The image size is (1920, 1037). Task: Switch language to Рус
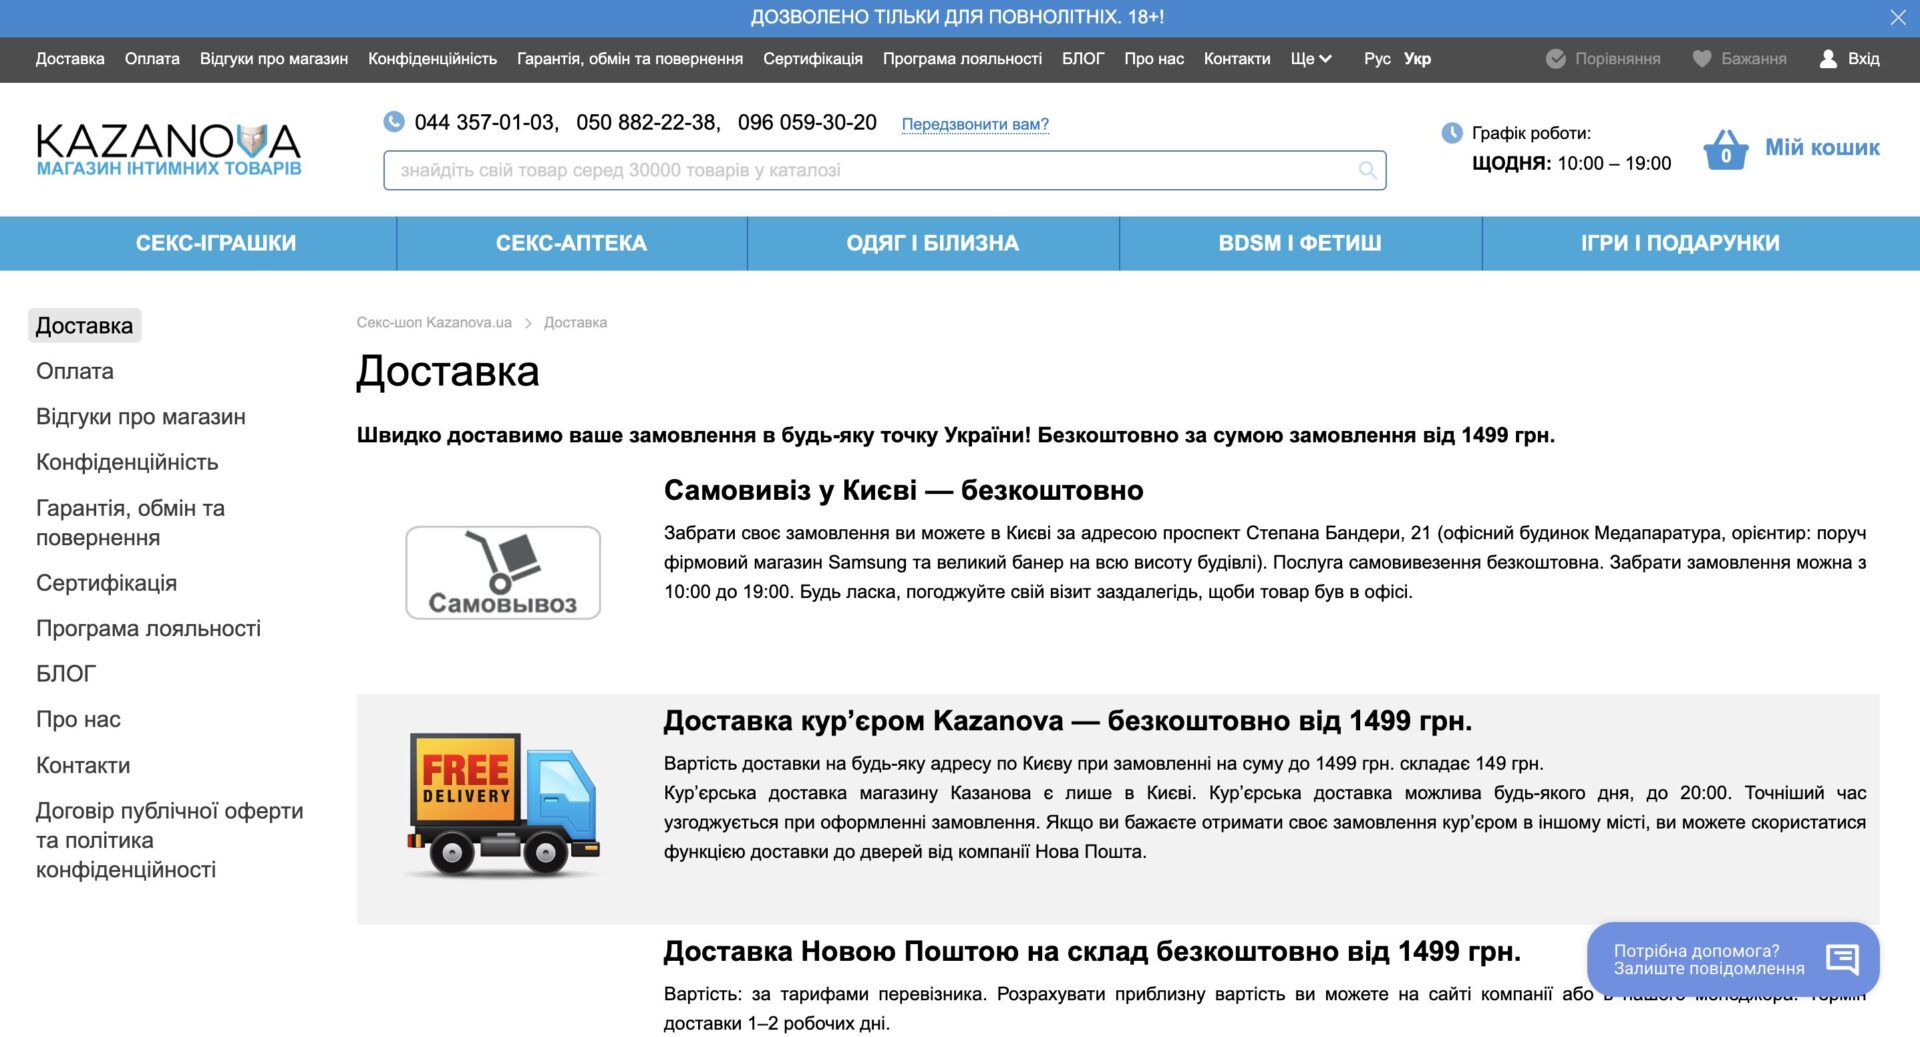(x=1376, y=59)
